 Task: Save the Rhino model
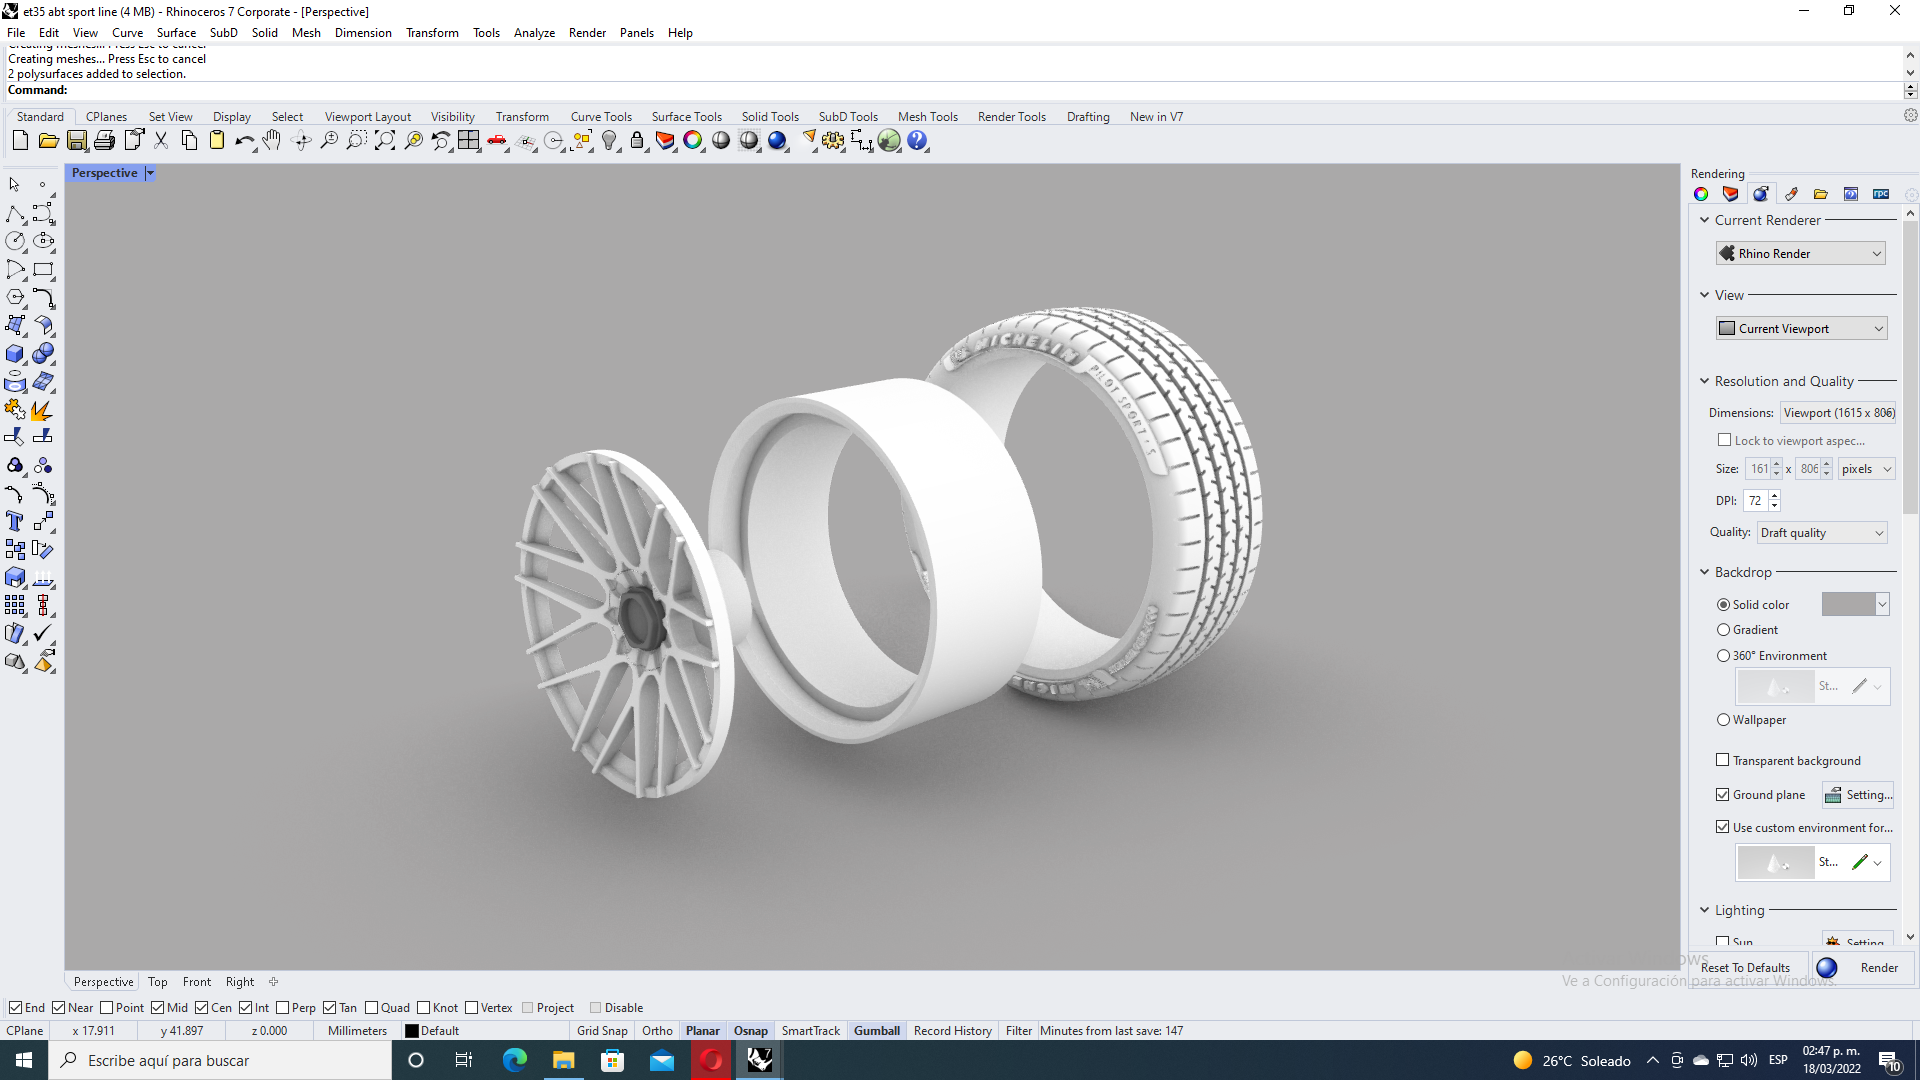(x=77, y=140)
